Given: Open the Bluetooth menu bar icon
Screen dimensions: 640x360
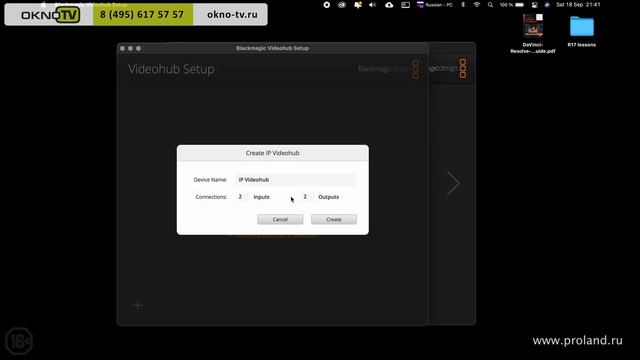Looking at the screenshot, I should pos(463,5).
